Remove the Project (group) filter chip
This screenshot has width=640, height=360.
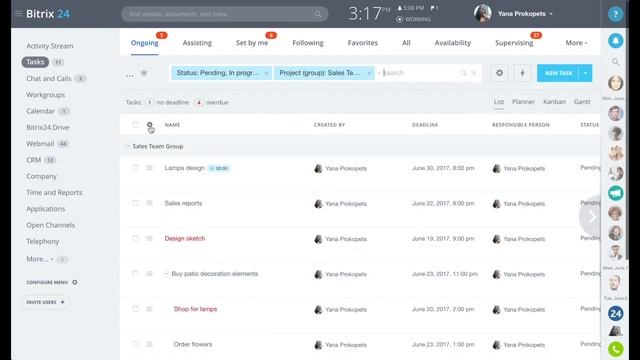click(x=369, y=73)
